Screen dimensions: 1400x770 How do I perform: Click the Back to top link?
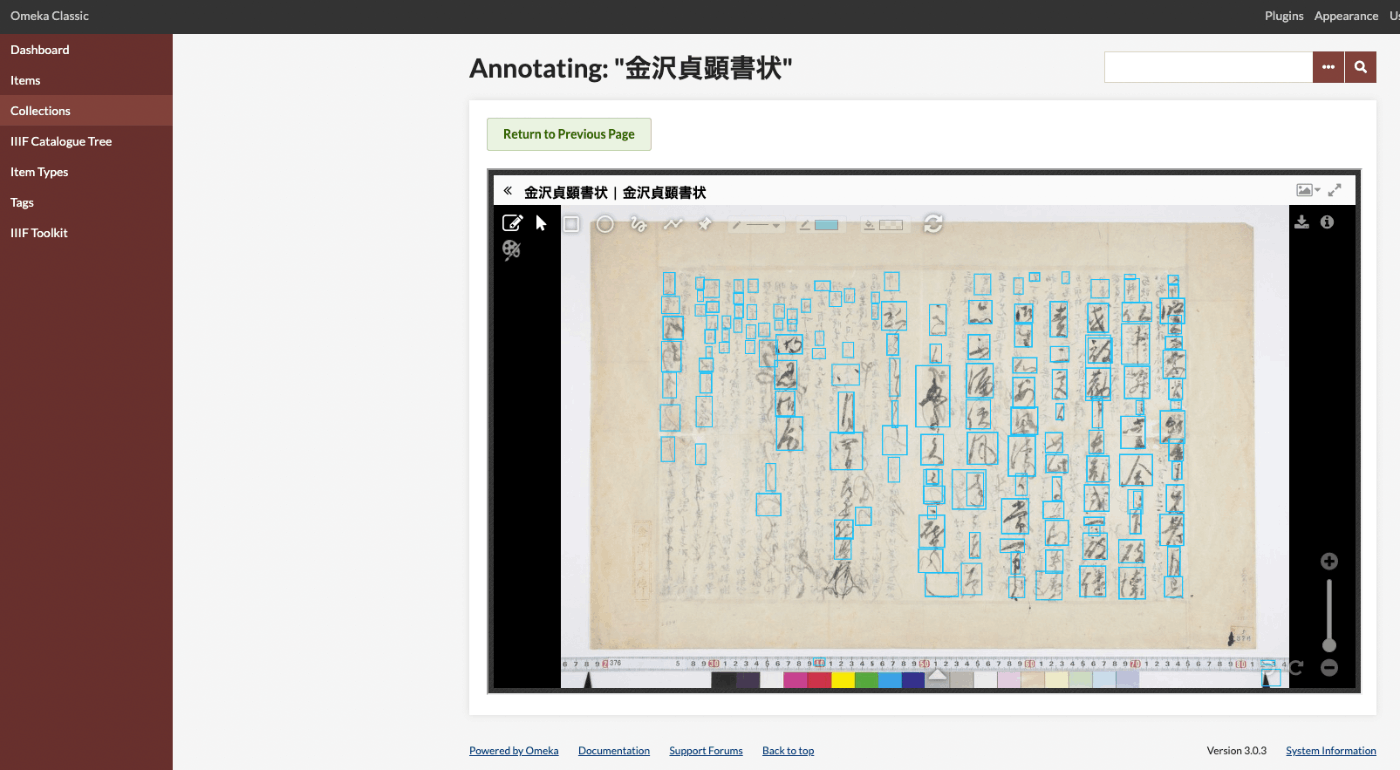pyautogui.click(x=788, y=751)
